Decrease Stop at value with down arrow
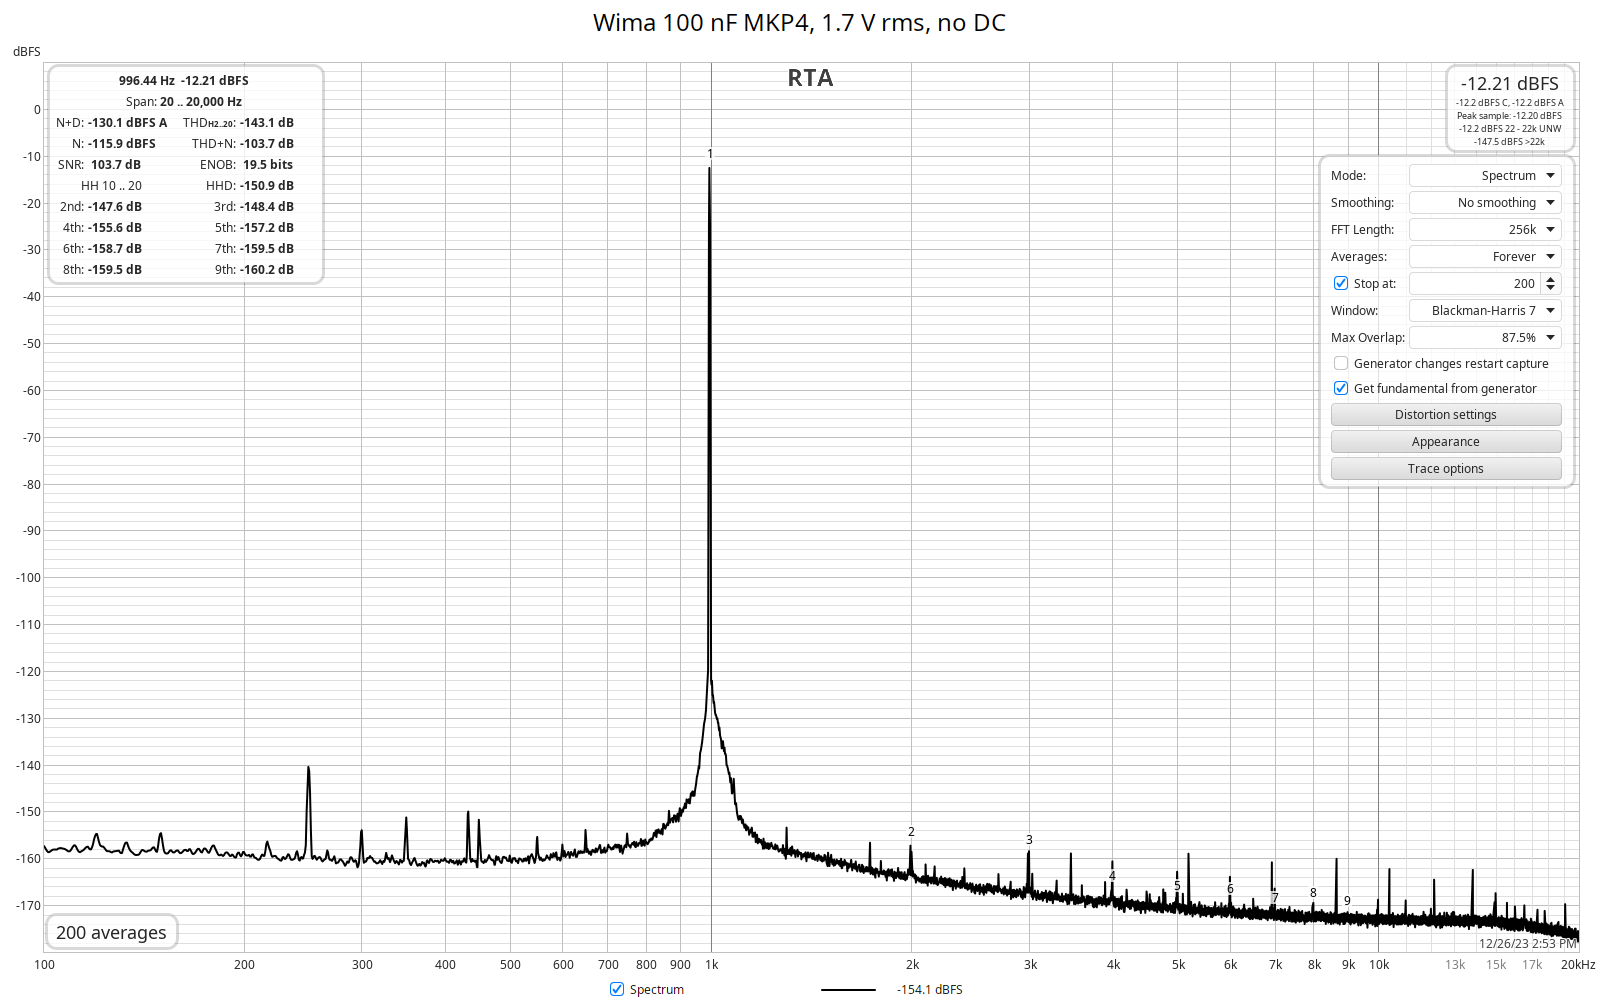The height and width of the screenshot is (1002, 1600). pos(1551,289)
